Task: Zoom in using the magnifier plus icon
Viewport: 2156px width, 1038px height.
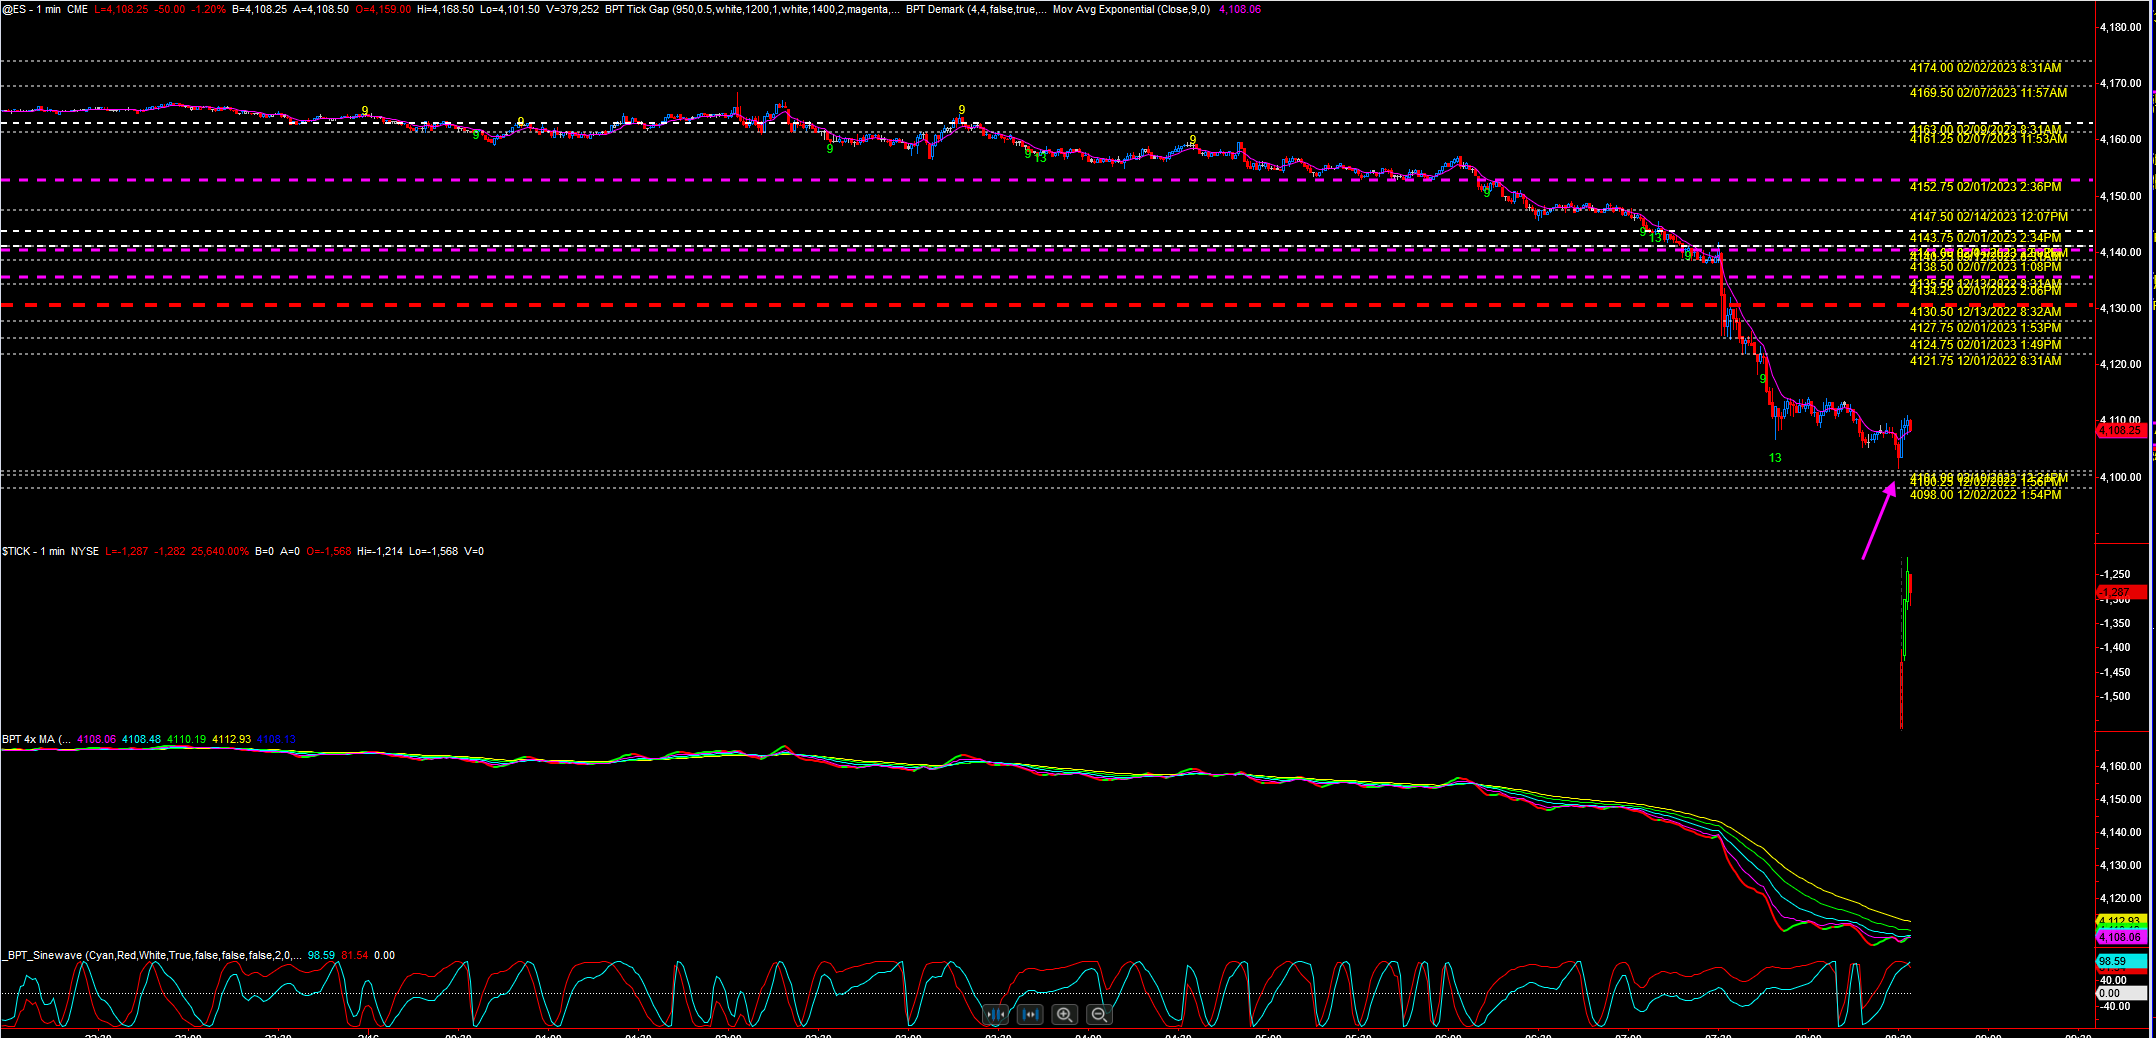Action: pyautogui.click(x=1064, y=1014)
